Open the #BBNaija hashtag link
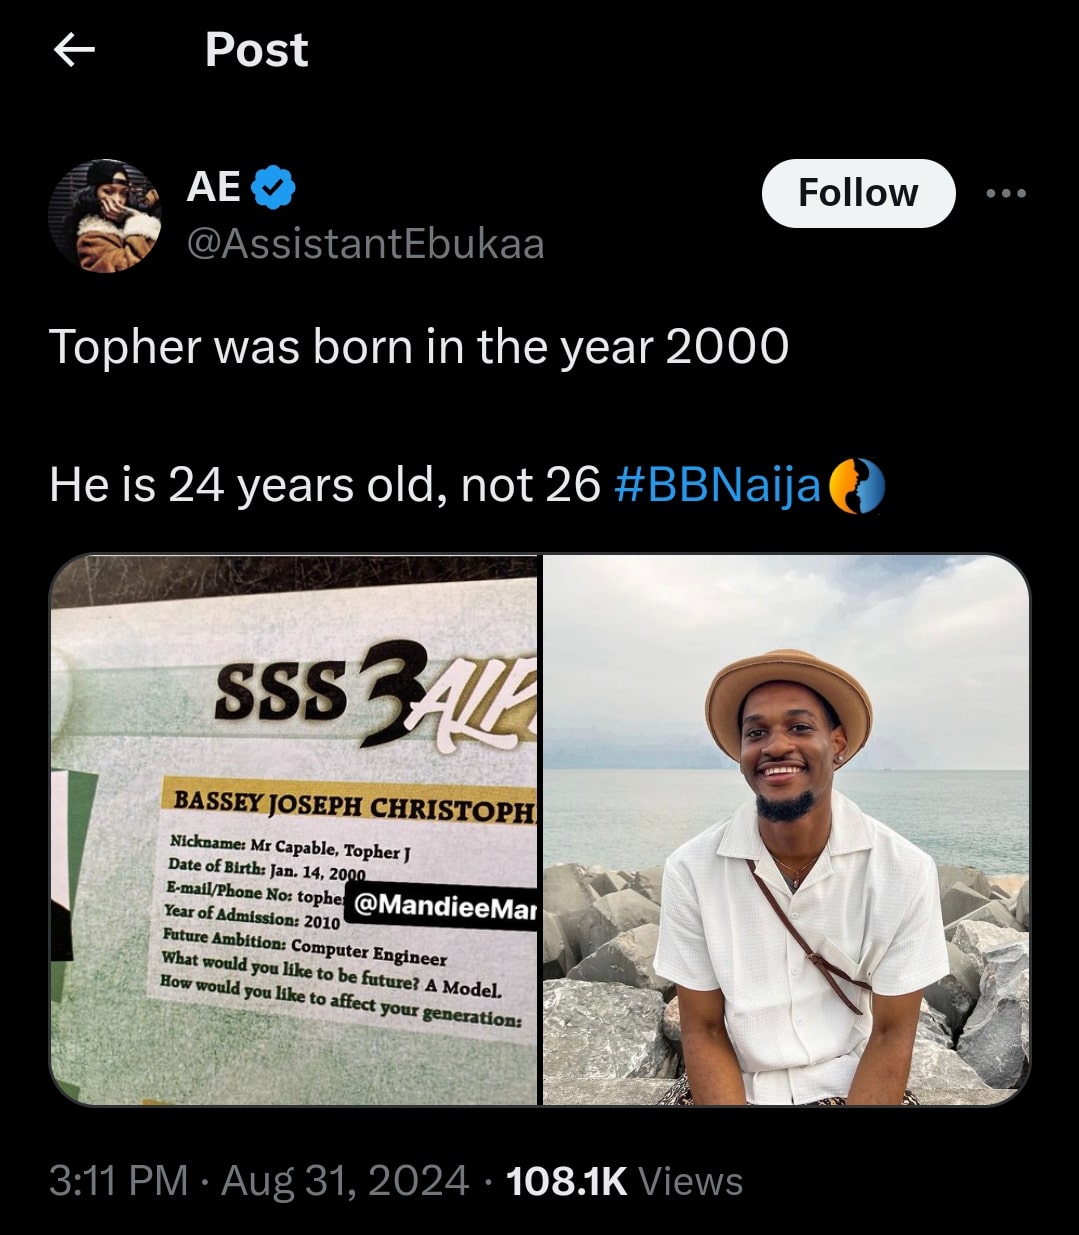This screenshot has width=1079, height=1235. tap(716, 486)
